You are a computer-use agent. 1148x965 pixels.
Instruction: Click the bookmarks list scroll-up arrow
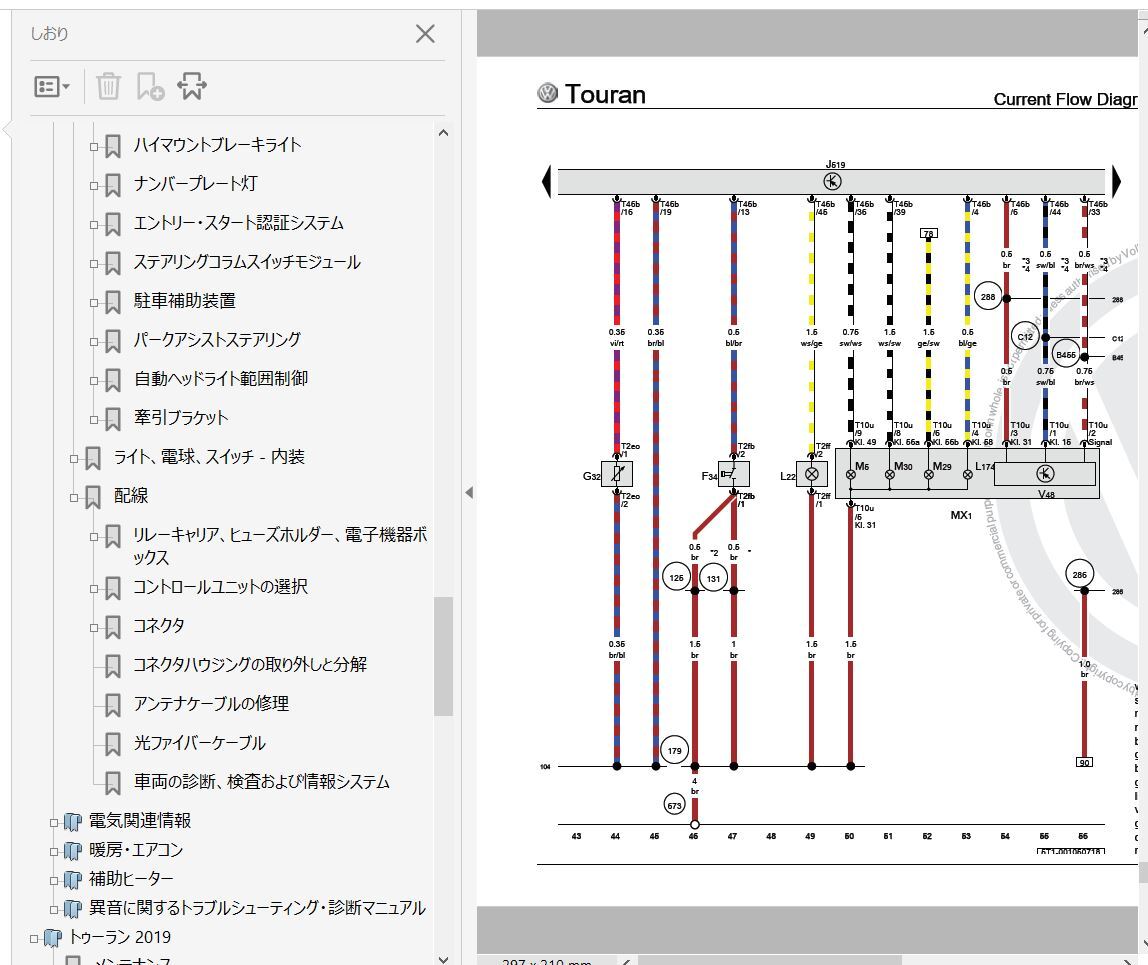[443, 133]
